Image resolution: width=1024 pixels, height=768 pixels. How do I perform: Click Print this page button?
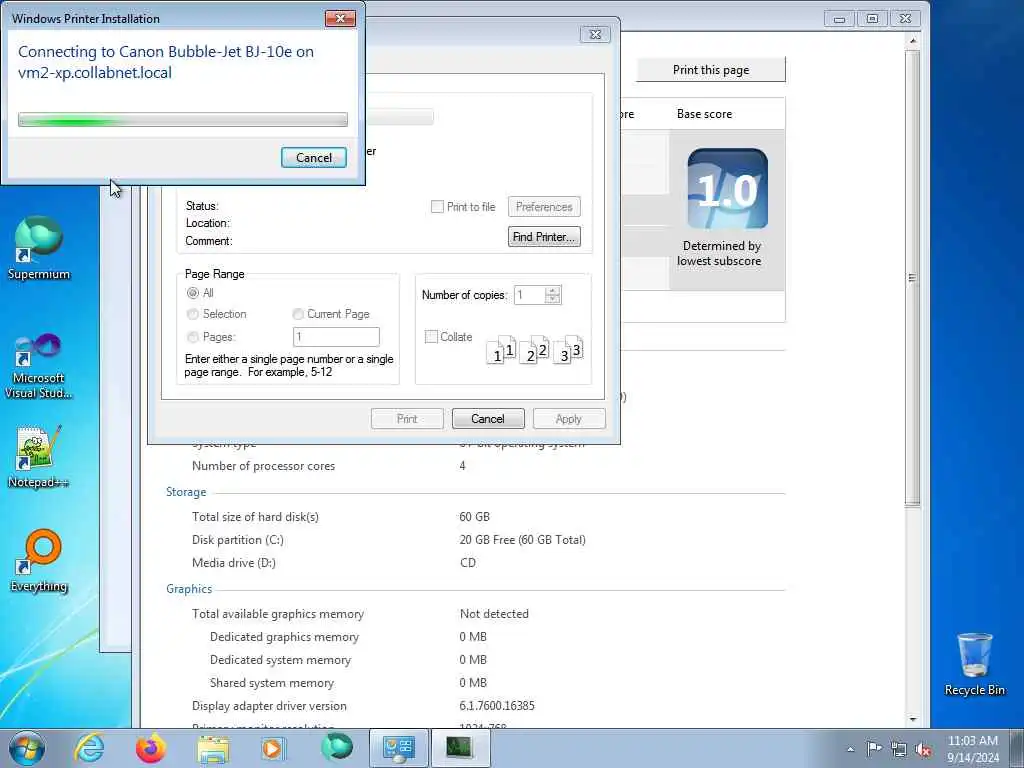(x=711, y=70)
